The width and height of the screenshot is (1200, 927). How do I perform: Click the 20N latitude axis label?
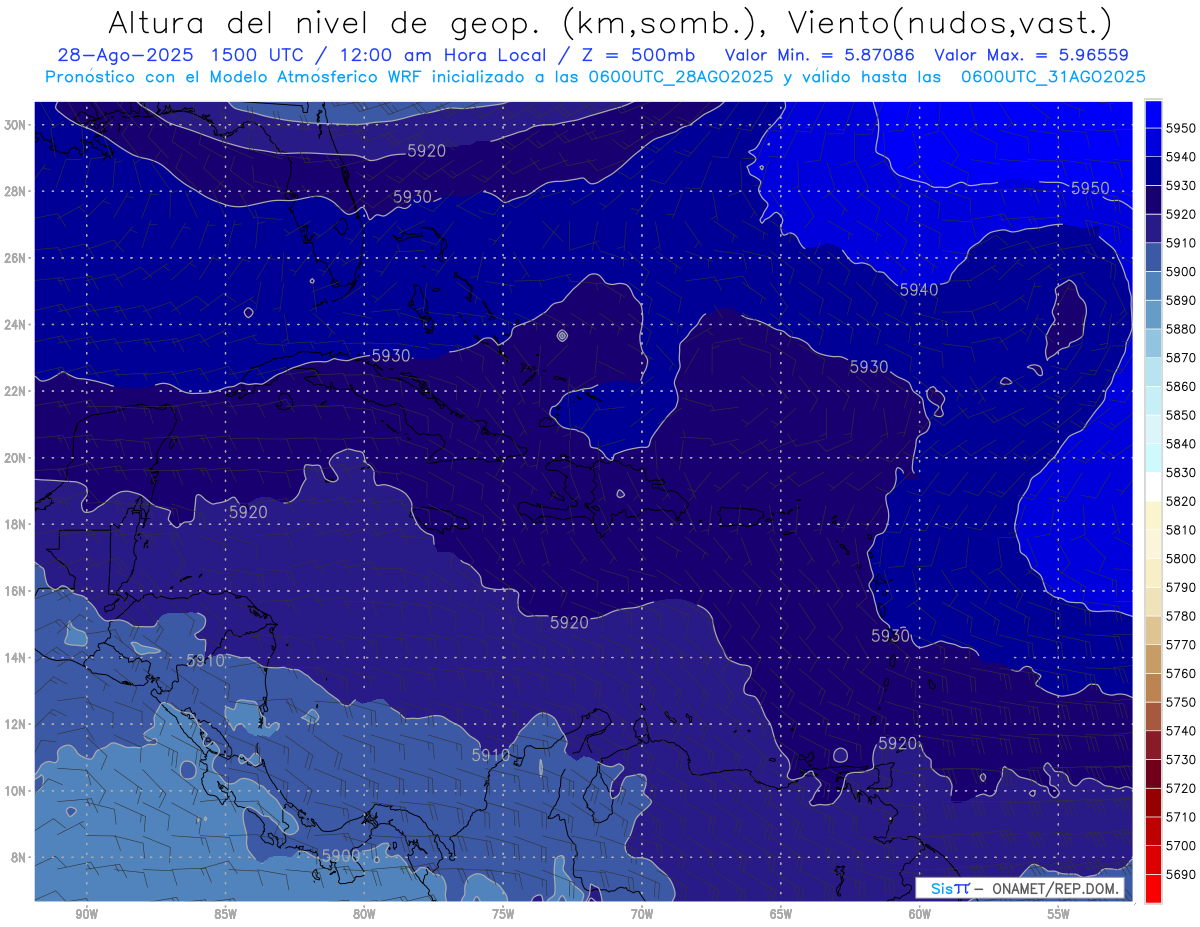click(x=16, y=458)
